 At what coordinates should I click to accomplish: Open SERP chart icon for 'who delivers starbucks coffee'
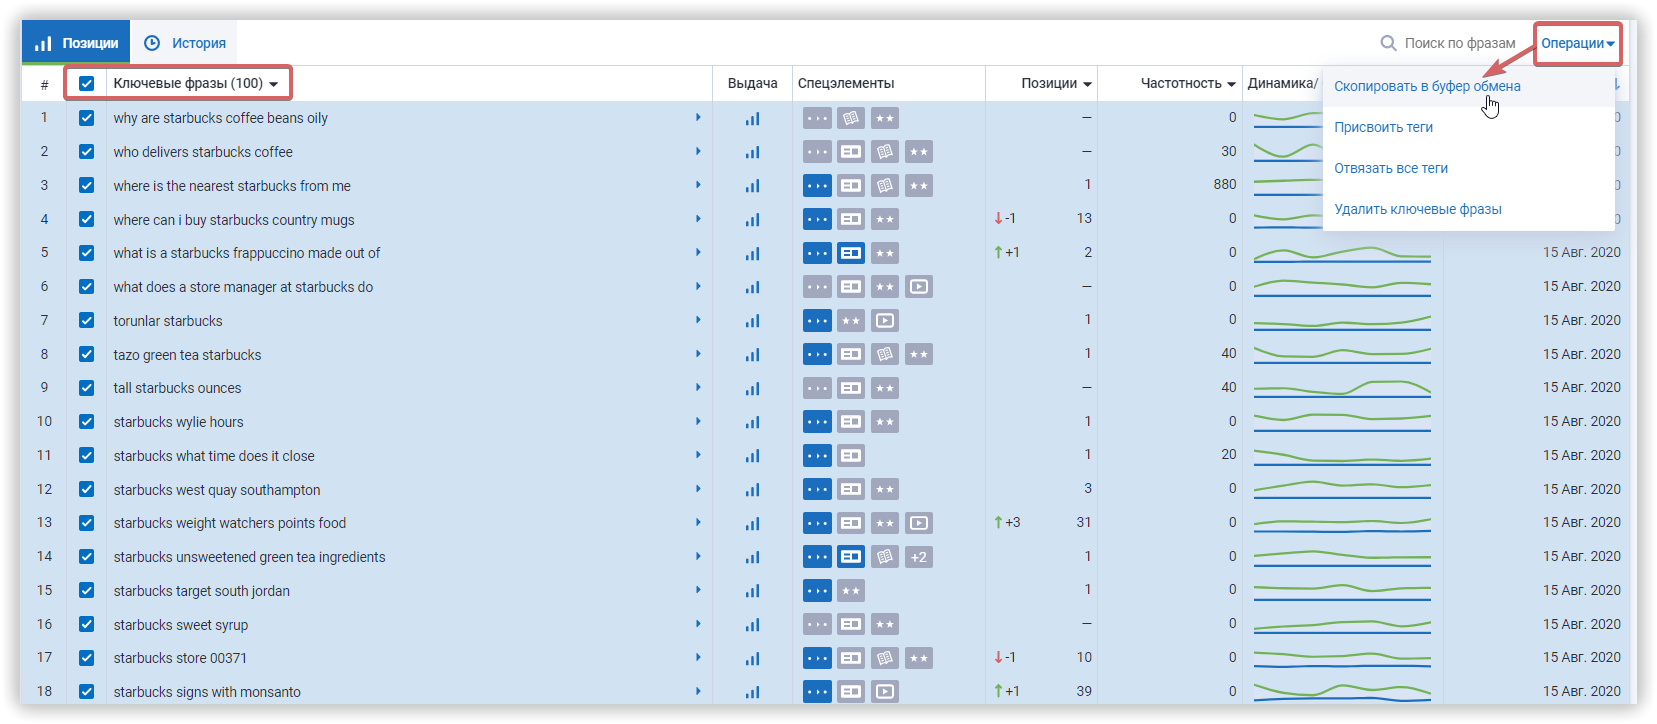coord(752,152)
